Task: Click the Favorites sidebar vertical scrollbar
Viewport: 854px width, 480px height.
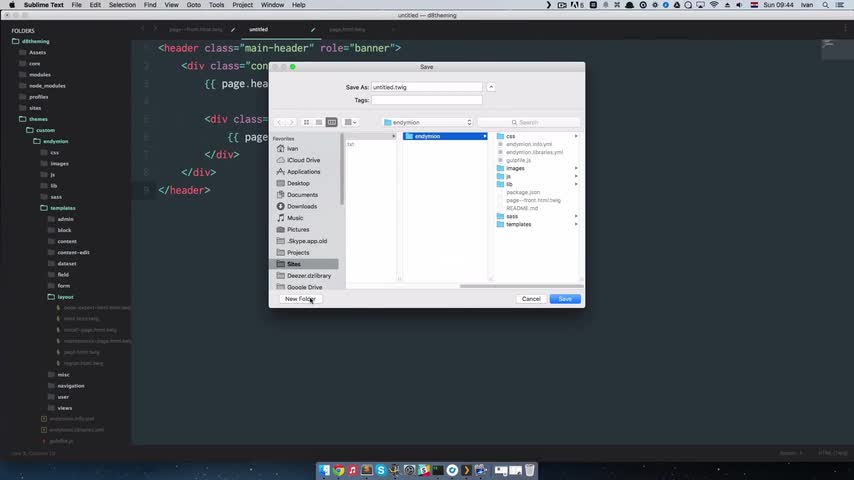Action: click(342, 170)
